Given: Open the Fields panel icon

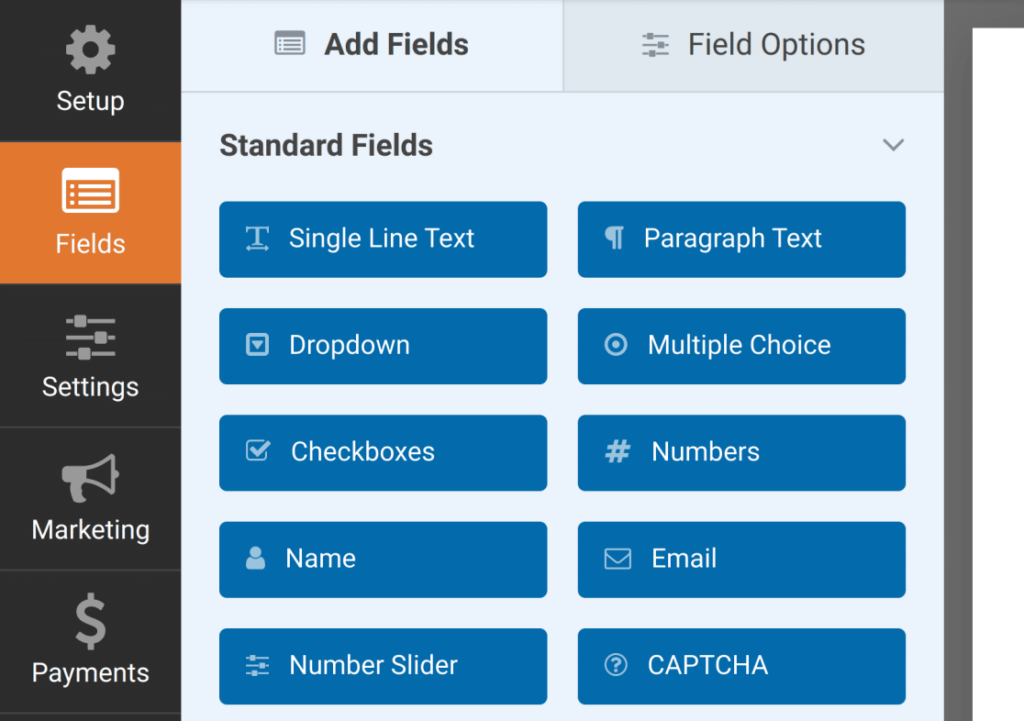Looking at the screenshot, I should (90, 191).
